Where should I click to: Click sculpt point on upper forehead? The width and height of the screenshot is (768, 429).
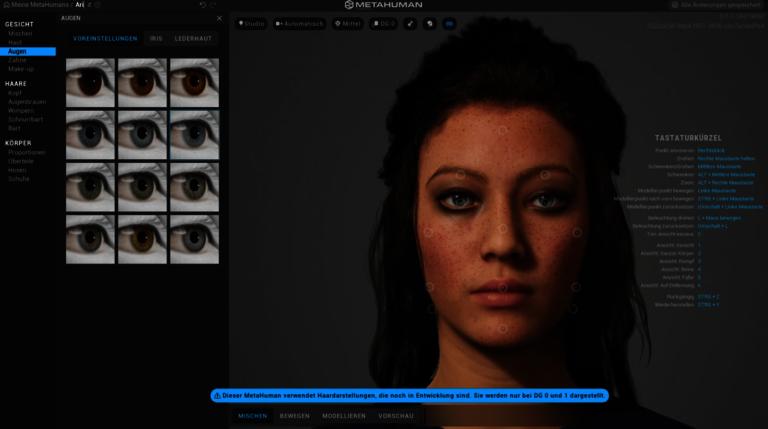(x=503, y=130)
